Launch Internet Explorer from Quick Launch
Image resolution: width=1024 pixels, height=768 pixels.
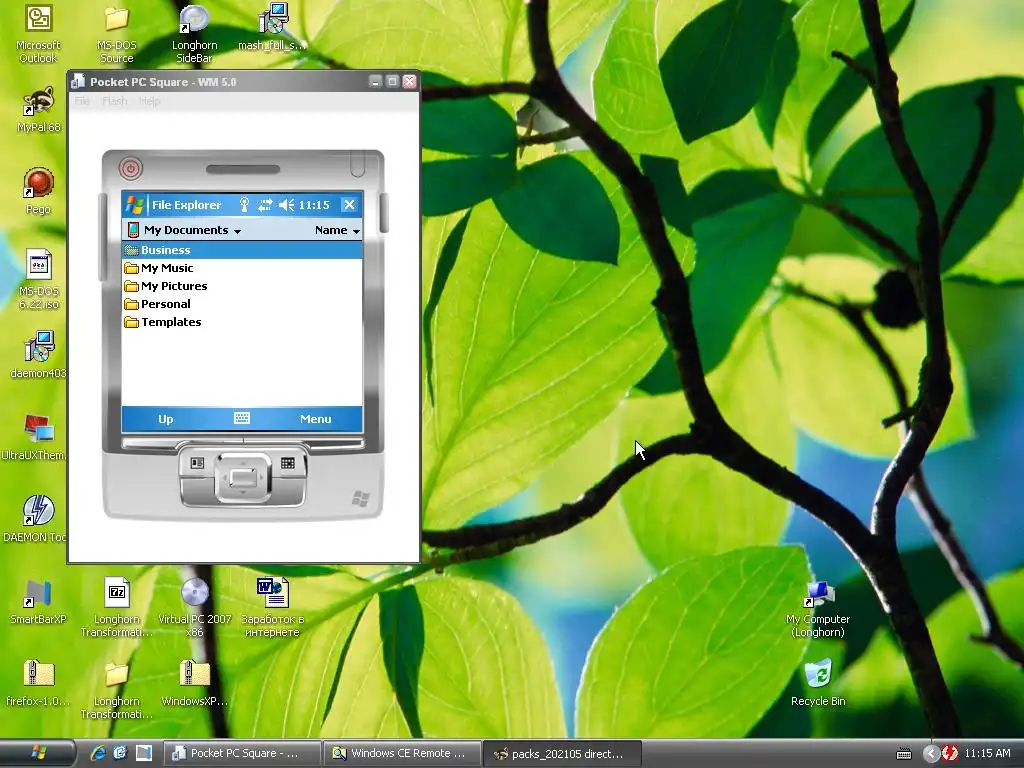98,753
